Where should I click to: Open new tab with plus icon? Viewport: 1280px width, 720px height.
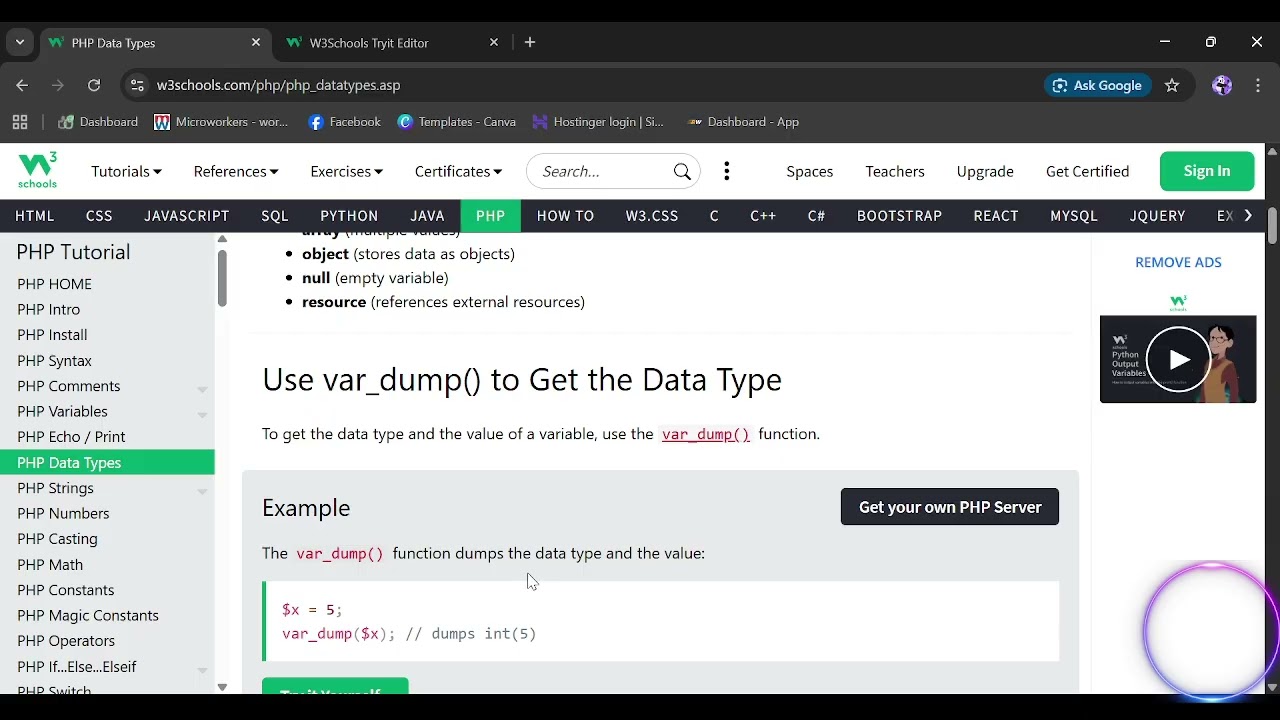[x=530, y=43]
